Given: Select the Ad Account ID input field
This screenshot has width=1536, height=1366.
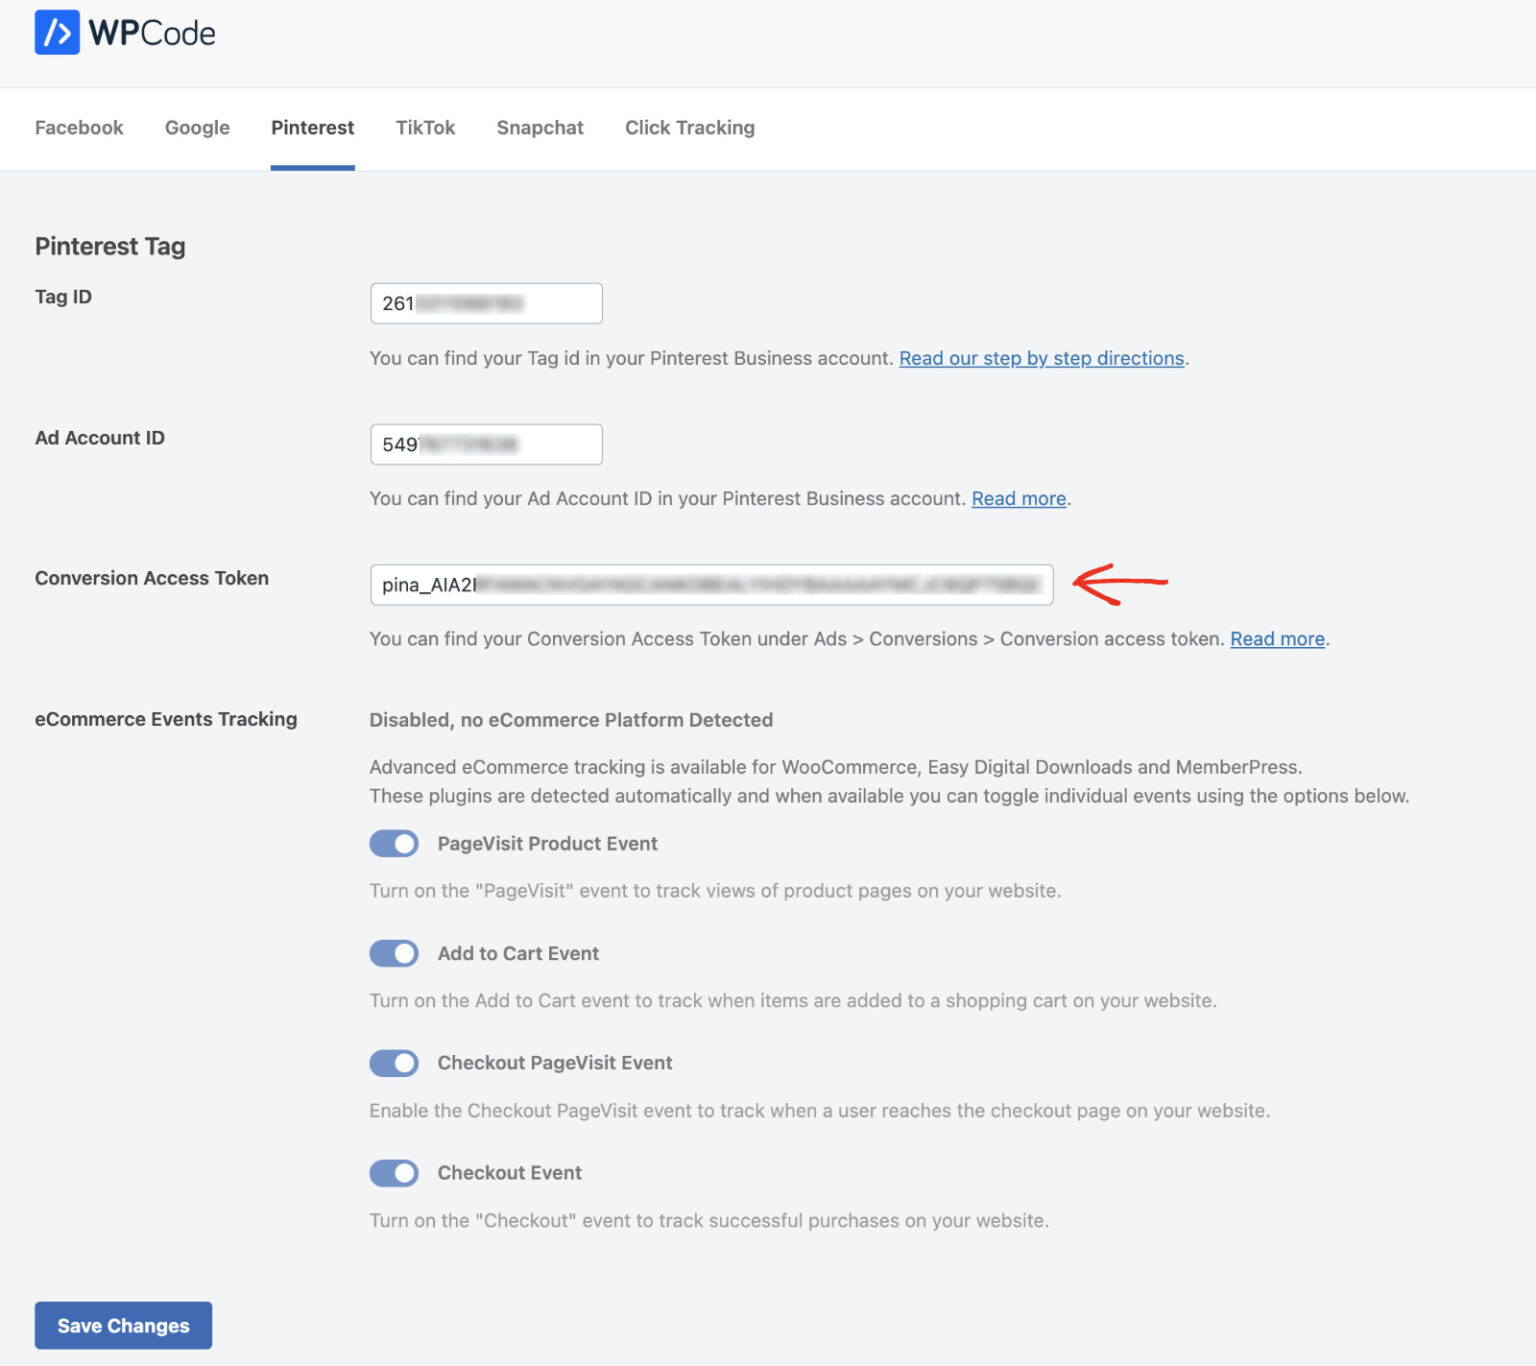Looking at the screenshot, I should [486, 444].
